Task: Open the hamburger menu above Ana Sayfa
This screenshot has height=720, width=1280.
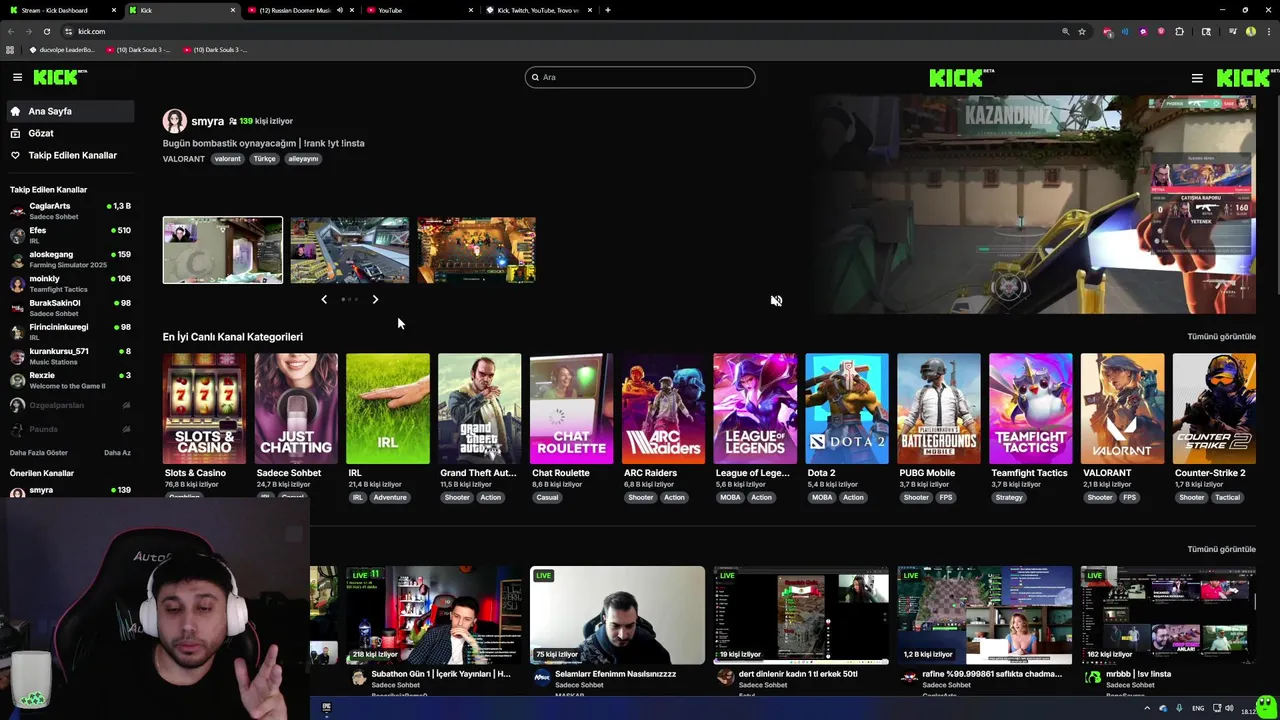Action: tap(17, 77)
